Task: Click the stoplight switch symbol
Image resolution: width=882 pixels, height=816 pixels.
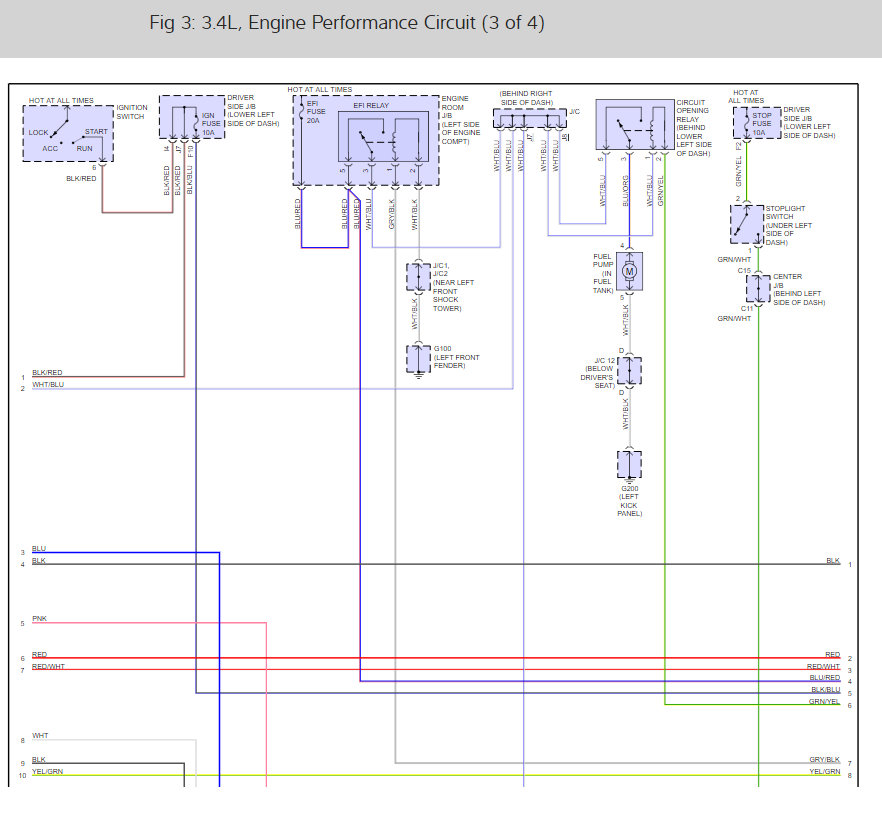Action: 746,225
